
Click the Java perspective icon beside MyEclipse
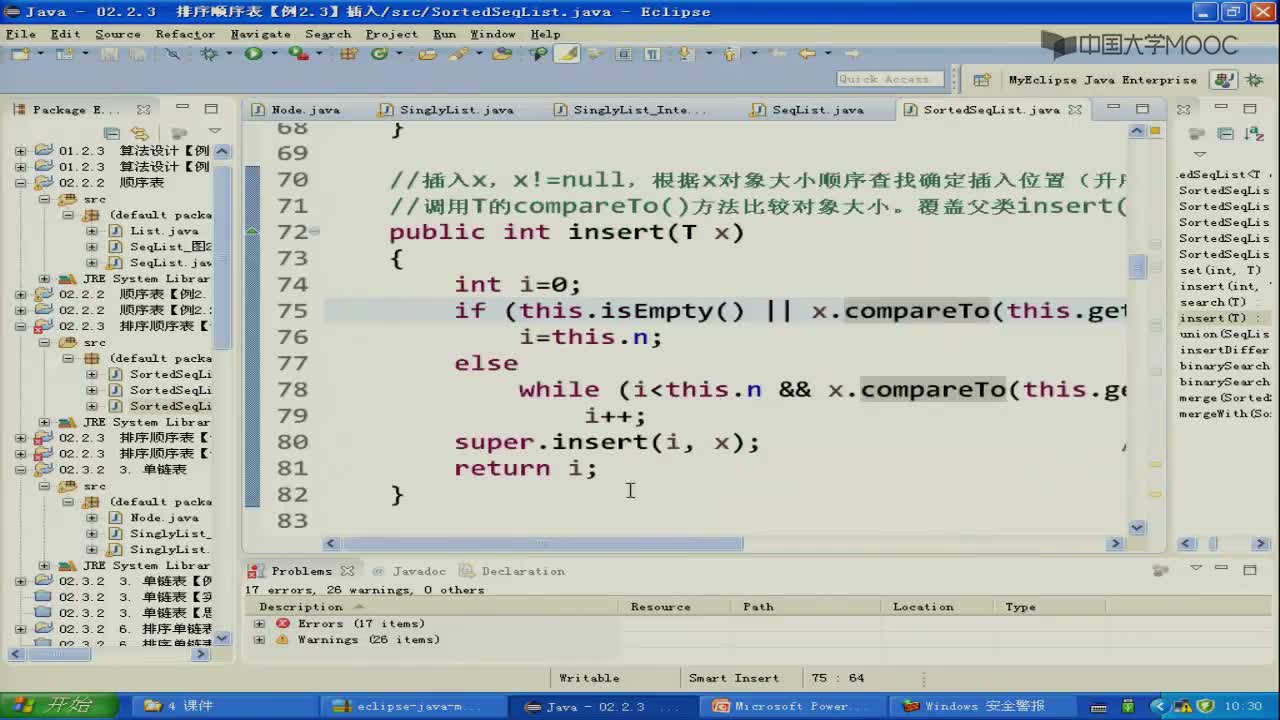click(x=1222, y=80)
